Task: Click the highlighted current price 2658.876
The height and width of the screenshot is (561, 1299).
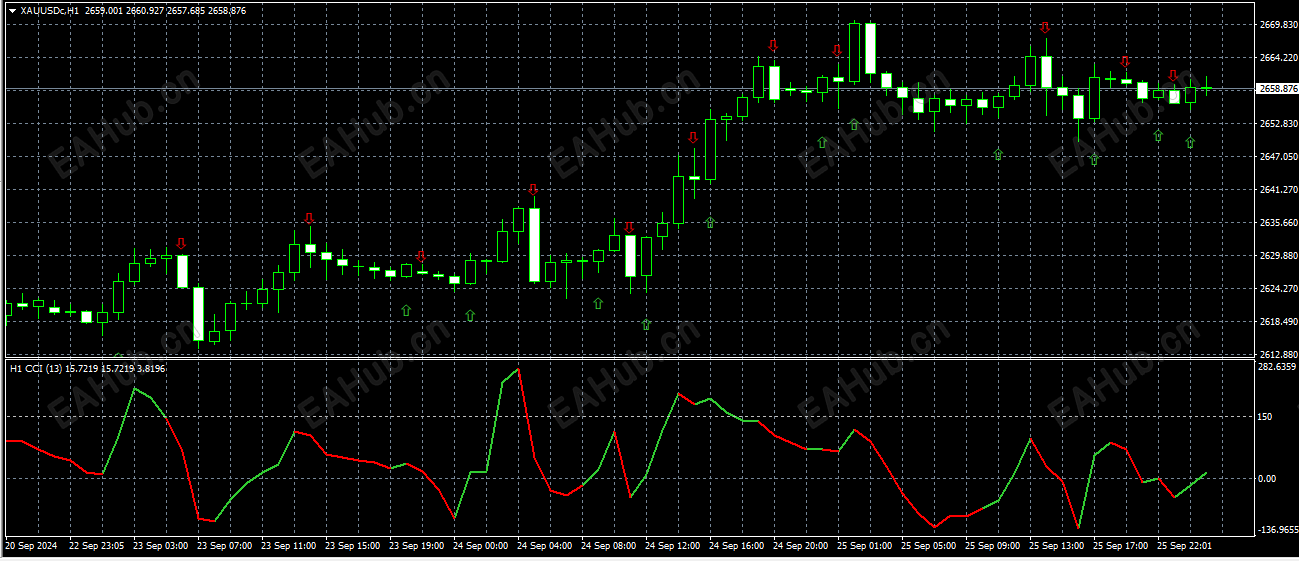Action: (x=1280, y=89)
